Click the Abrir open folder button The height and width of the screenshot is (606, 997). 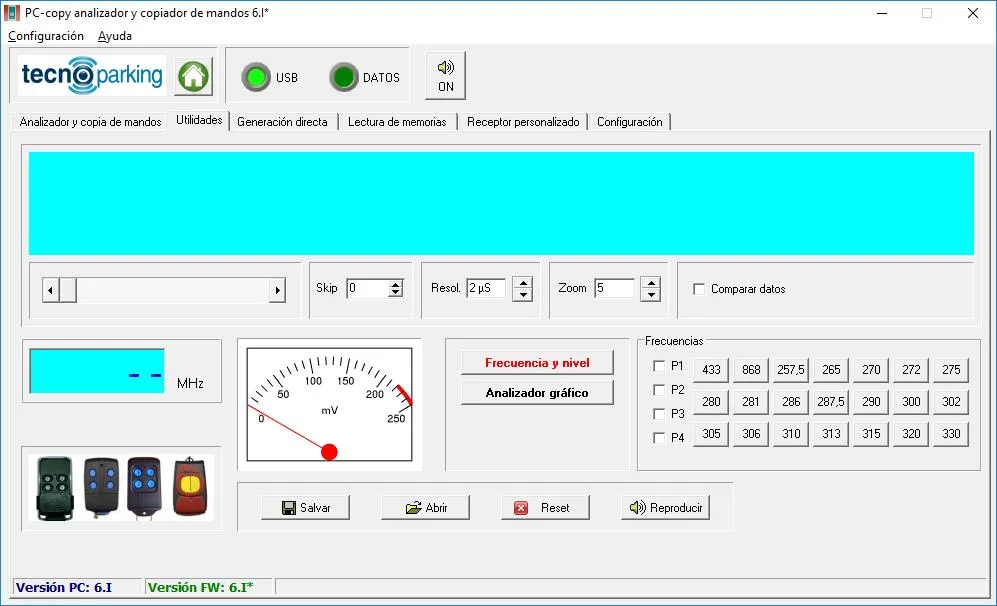coord(425,507)
